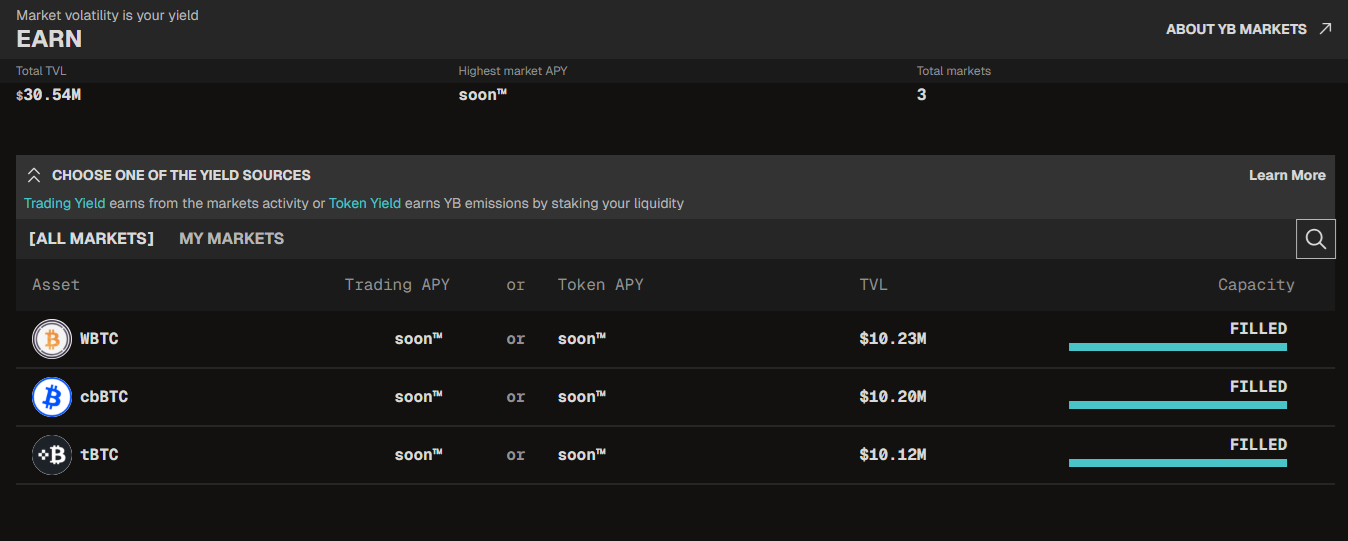1348x541 pixels.
Task: Click the Learn More link
Action: point(1287,175)
